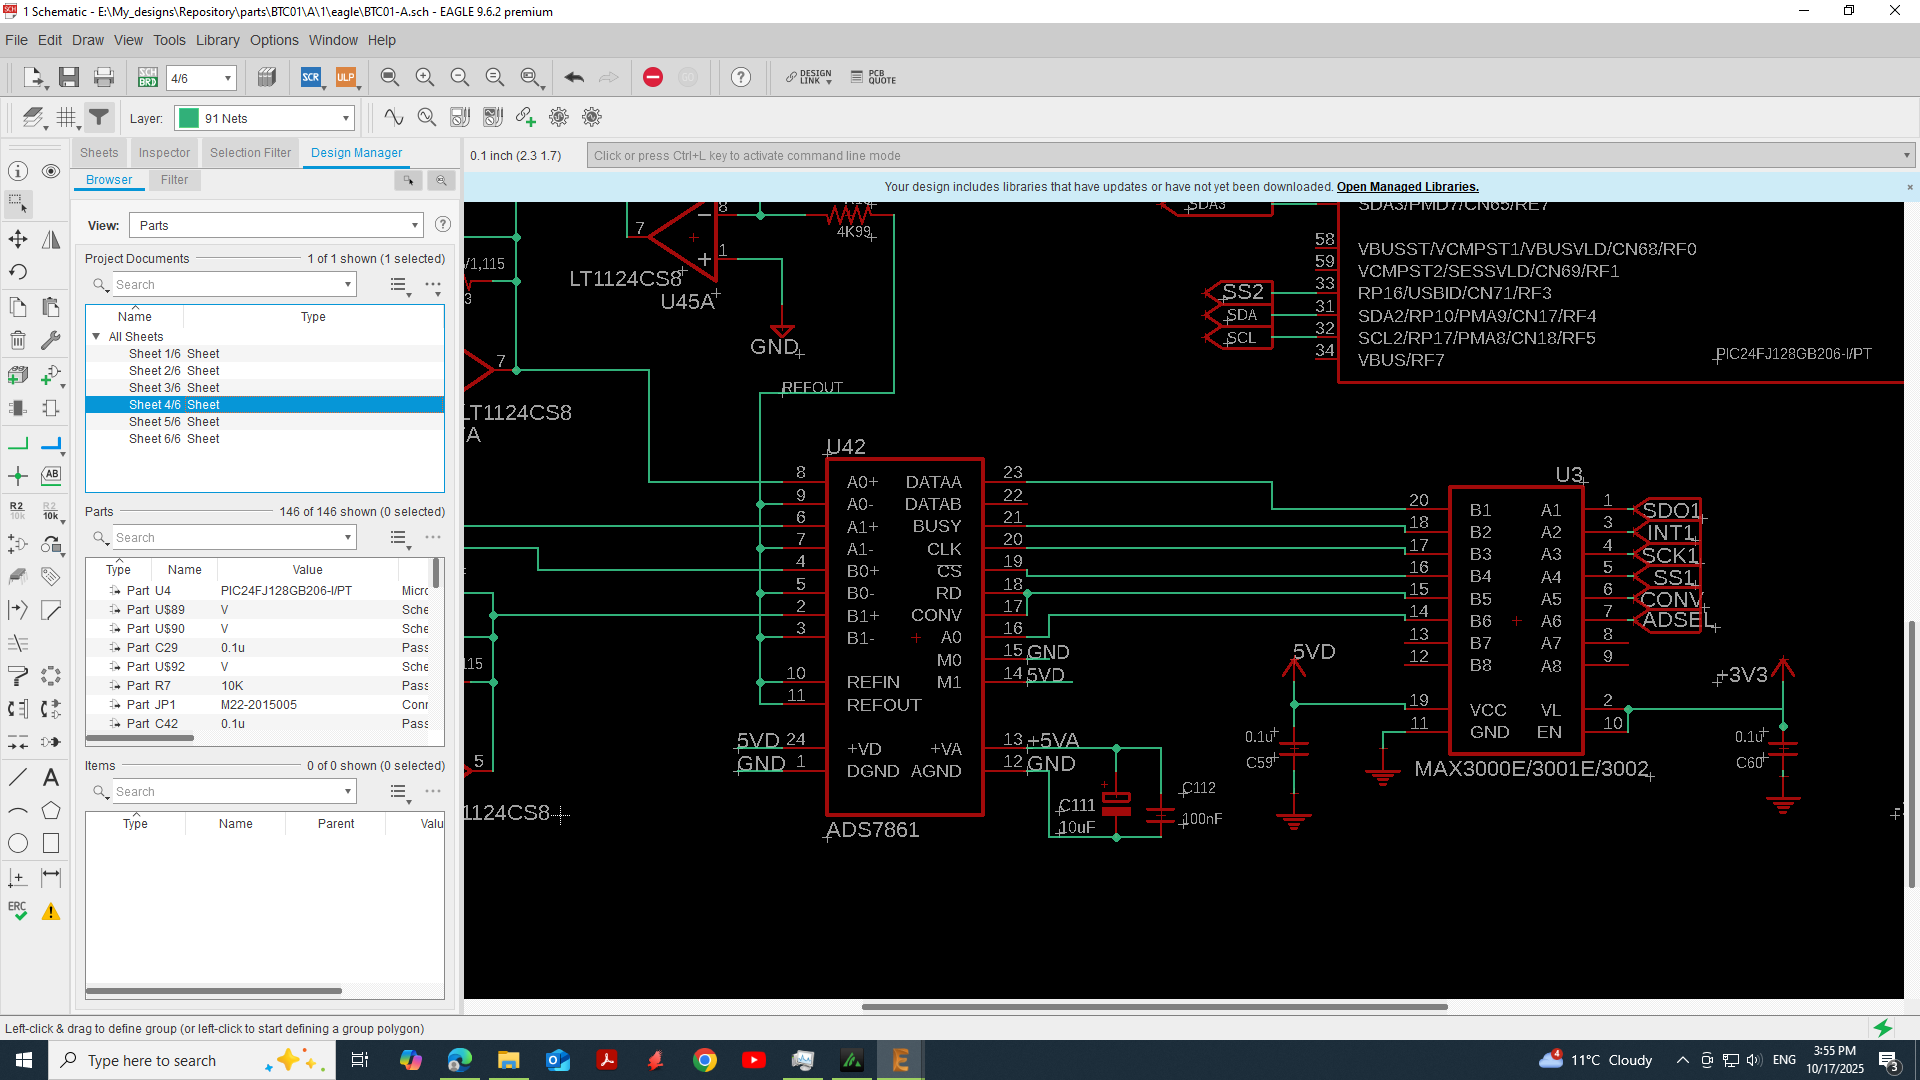Click the PCB Quote button
Viewport: 1920px width, 1080px height.
(x=873, y=77)
